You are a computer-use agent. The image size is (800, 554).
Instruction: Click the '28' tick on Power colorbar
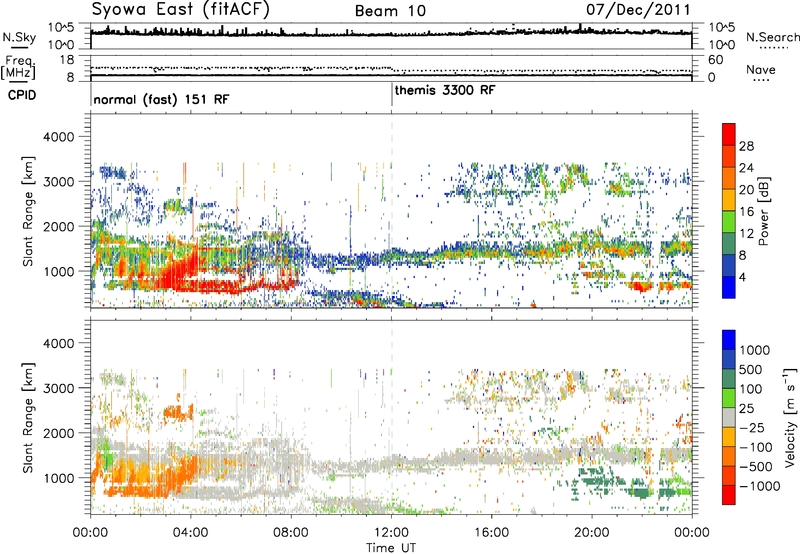point(746,146)
